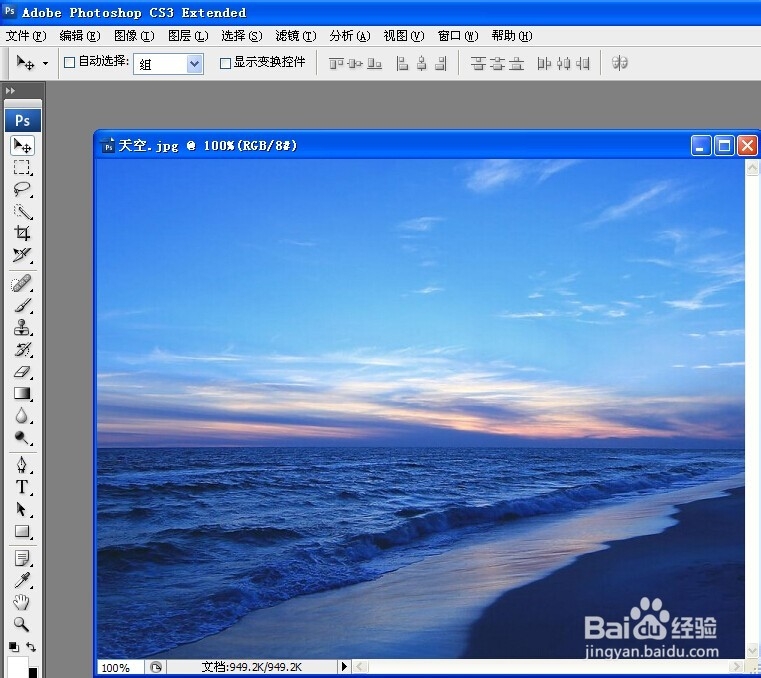Image resolution: width=761 pixels, height=678 pixels.
Task: Click the 100% zoom field in status bar
Action: [119, 668]
